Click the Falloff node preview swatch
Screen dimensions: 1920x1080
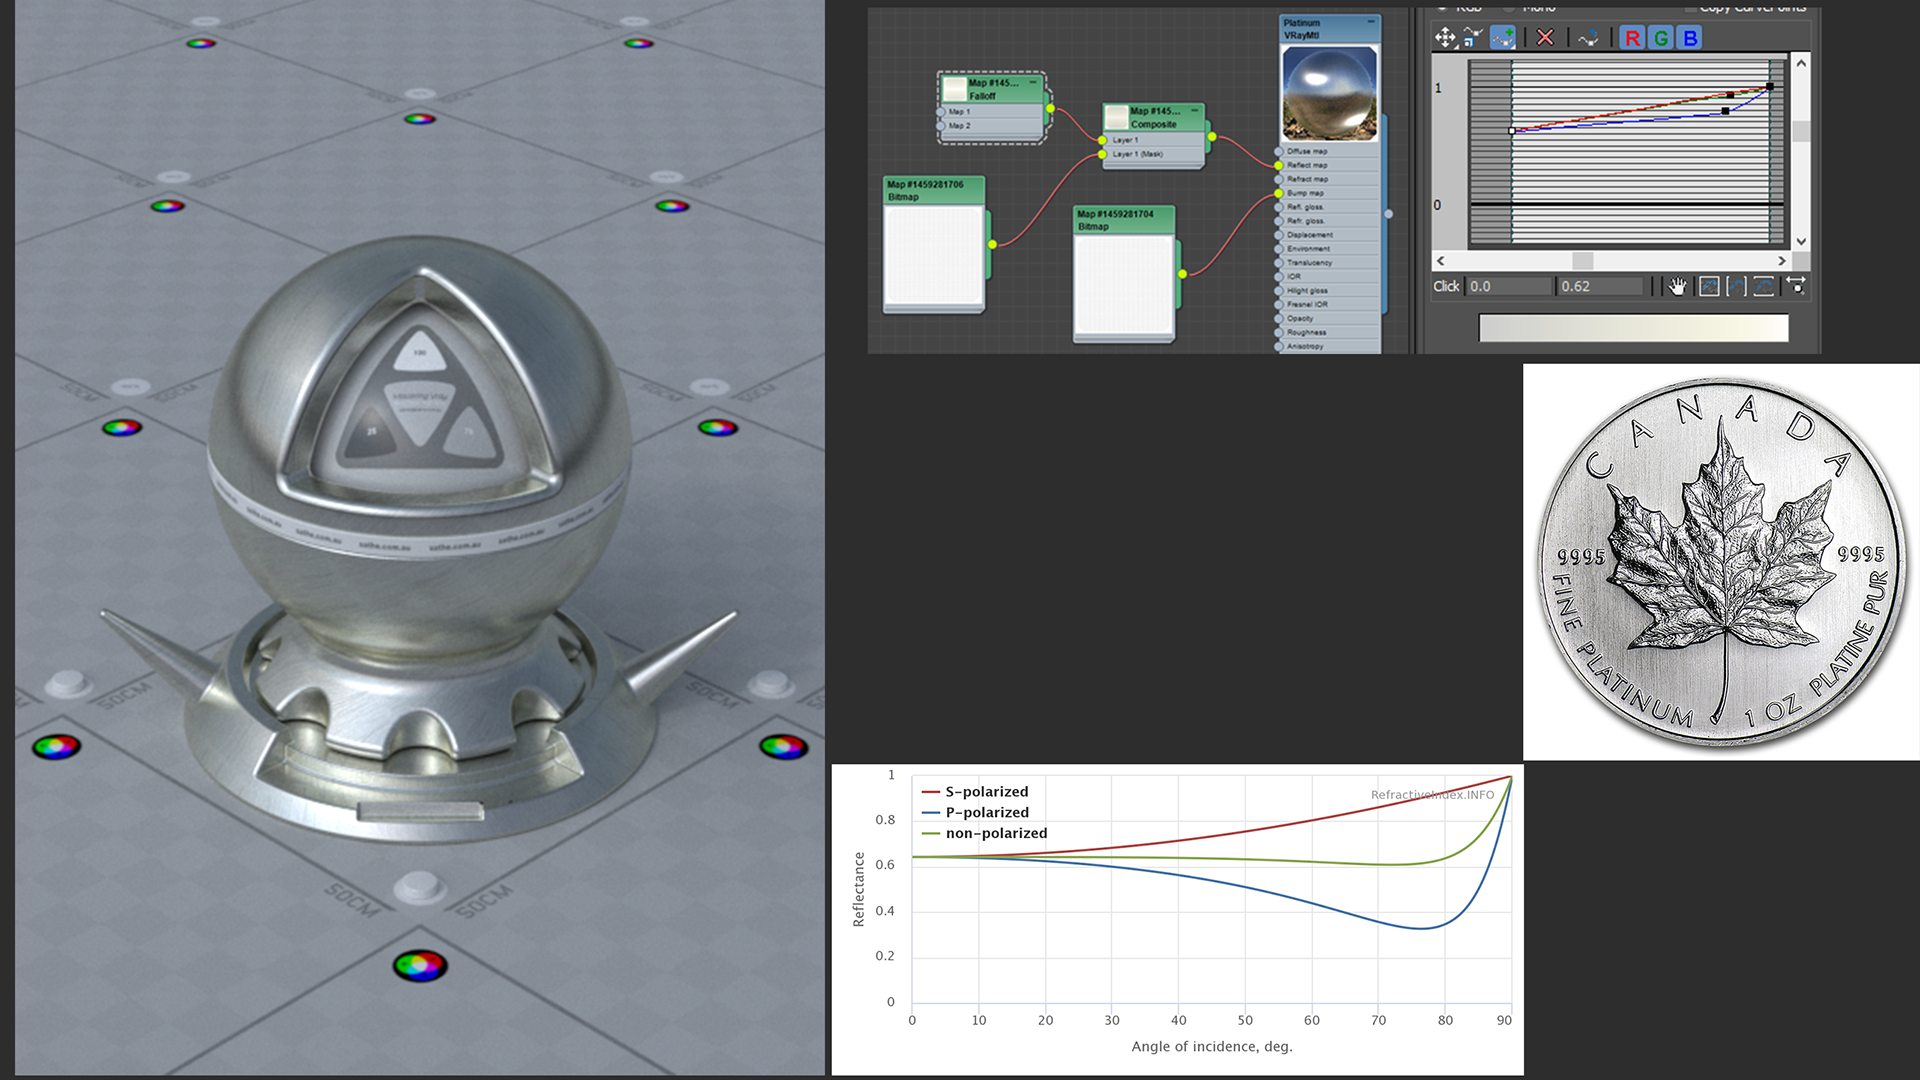tap(955, 89)
